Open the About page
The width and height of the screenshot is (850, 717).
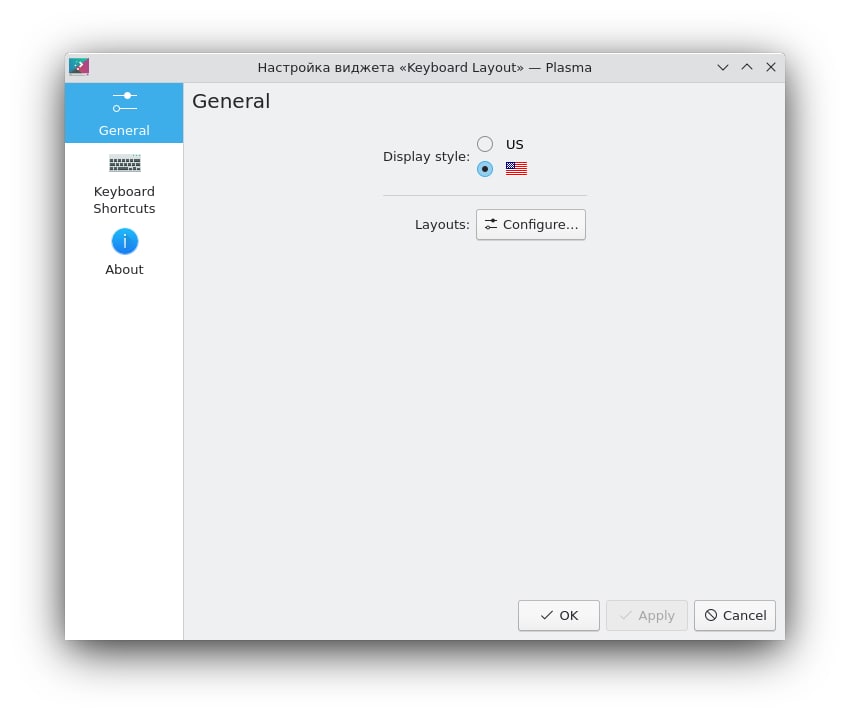(124, 253)
